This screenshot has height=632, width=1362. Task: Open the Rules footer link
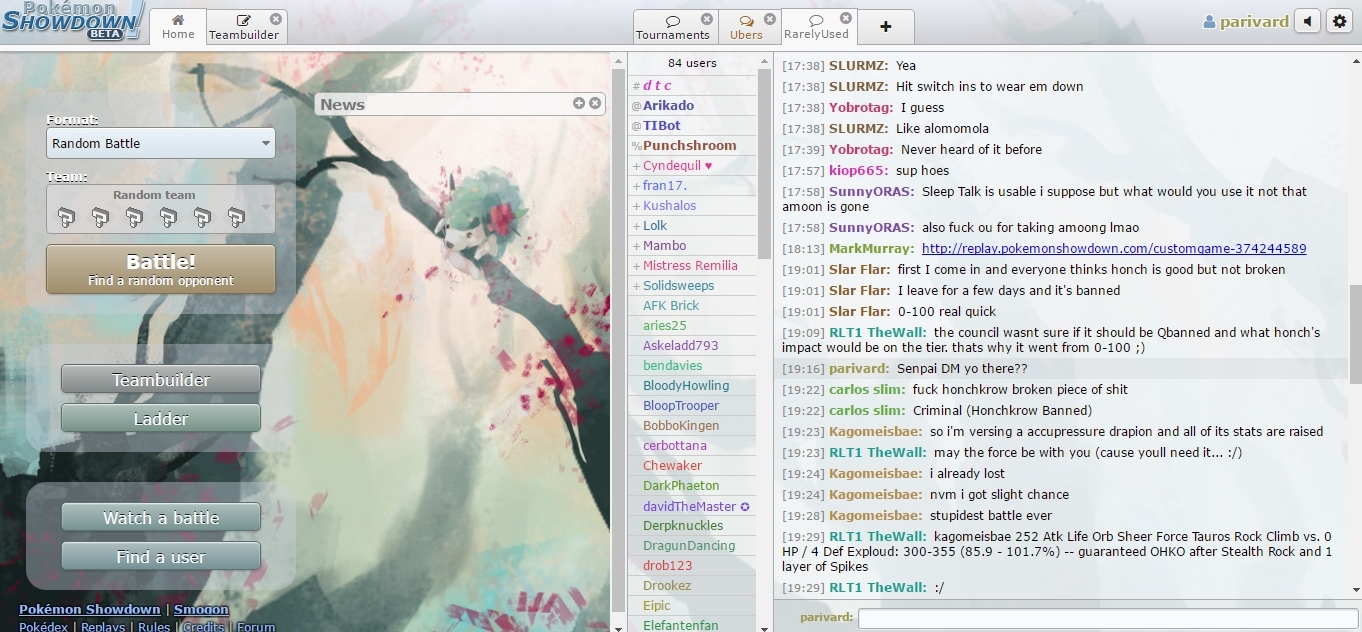(154, 627)
